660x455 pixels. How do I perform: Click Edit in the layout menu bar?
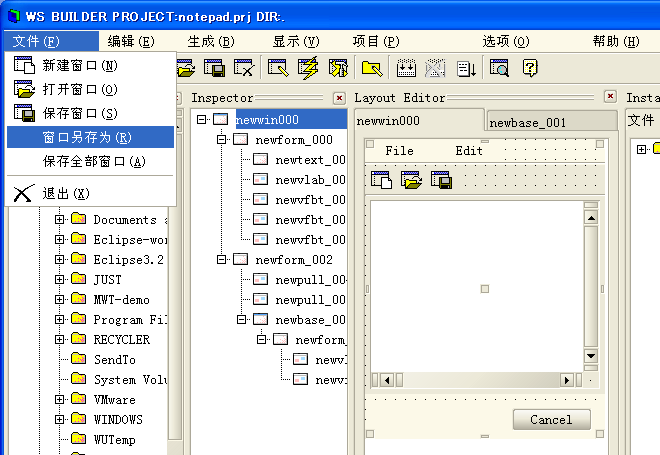(469, 150)
